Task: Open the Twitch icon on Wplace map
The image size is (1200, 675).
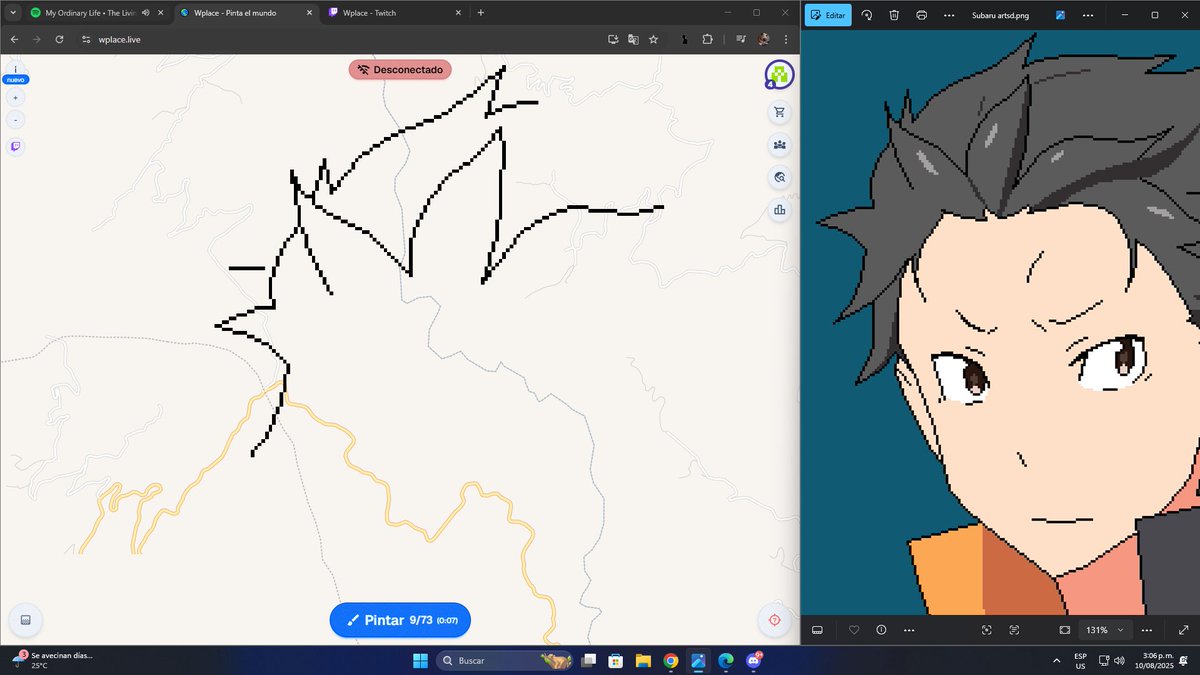Action: point(16,146)
